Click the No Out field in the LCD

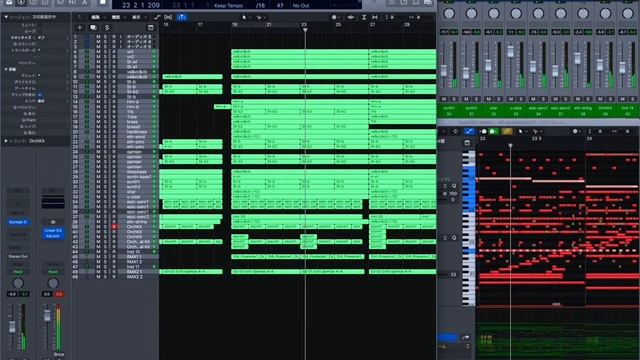301,5
